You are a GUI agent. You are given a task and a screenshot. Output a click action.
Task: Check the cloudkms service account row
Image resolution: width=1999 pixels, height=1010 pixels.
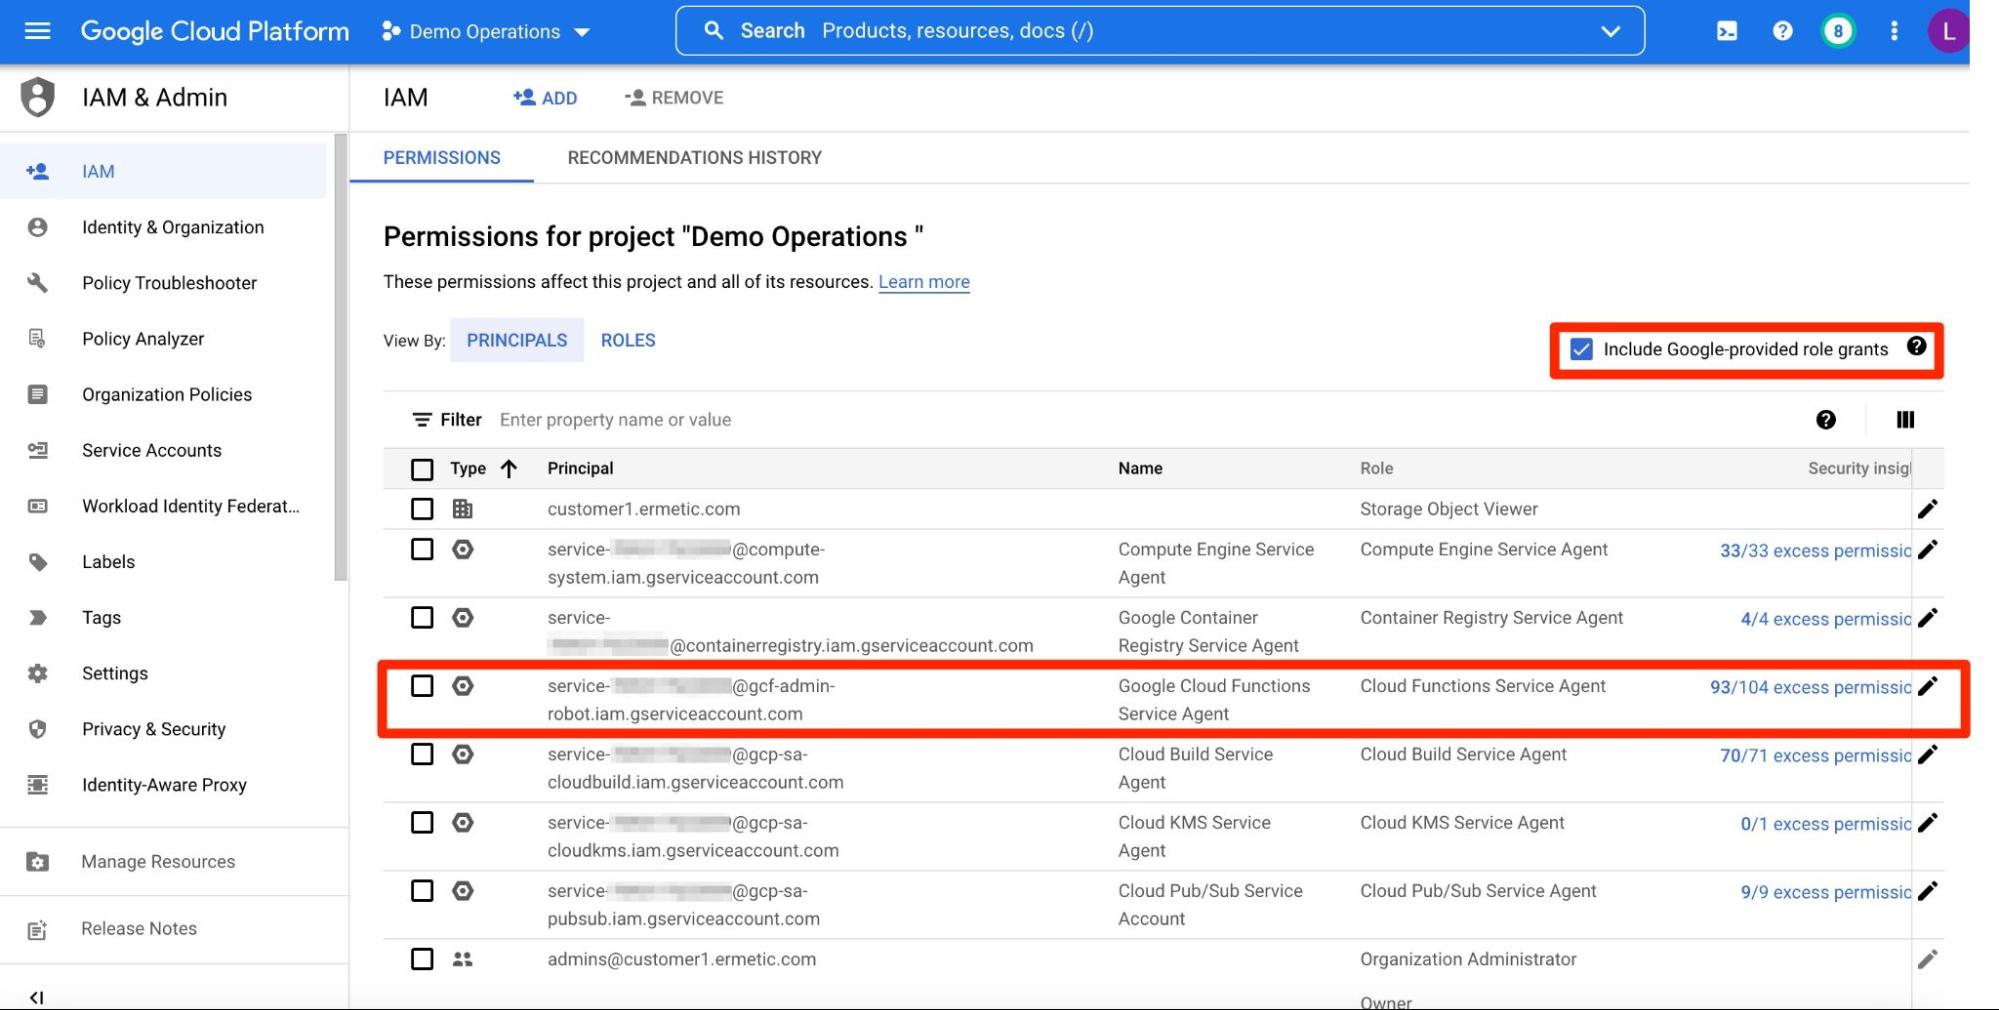(422, 822)
